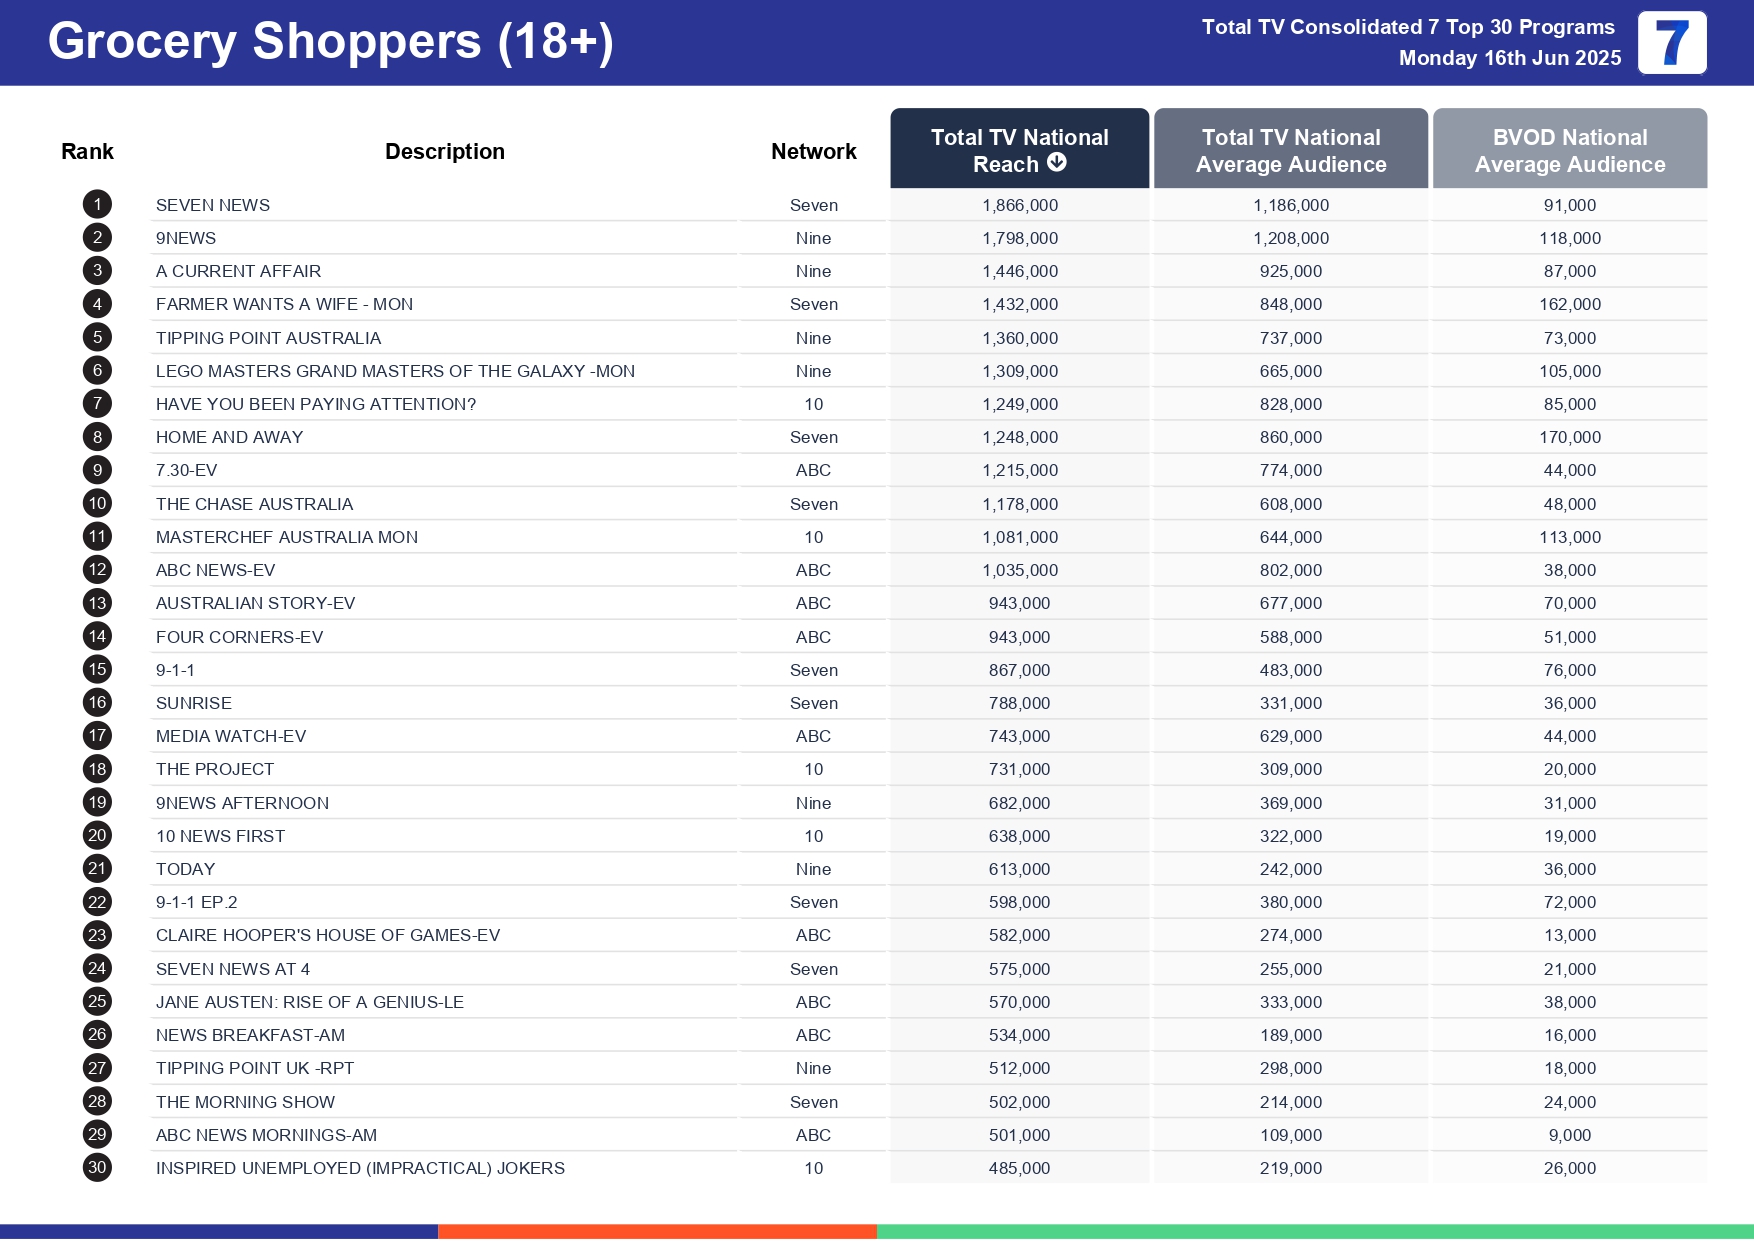Click rank 10 circle badge

tap(97, 504)
